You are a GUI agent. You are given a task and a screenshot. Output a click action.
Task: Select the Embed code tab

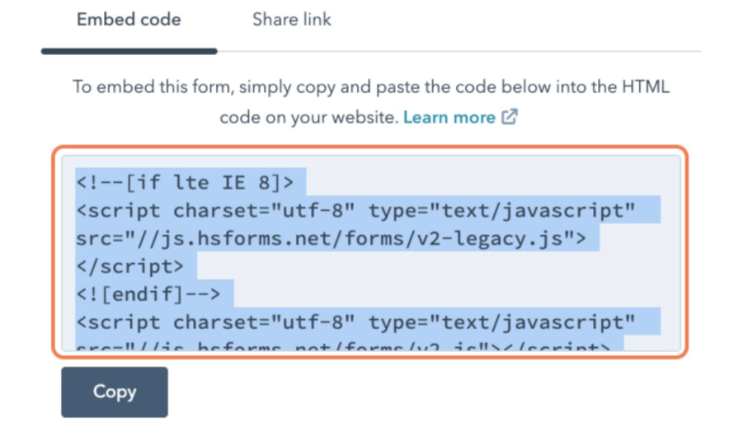click(x=128, y=20)
